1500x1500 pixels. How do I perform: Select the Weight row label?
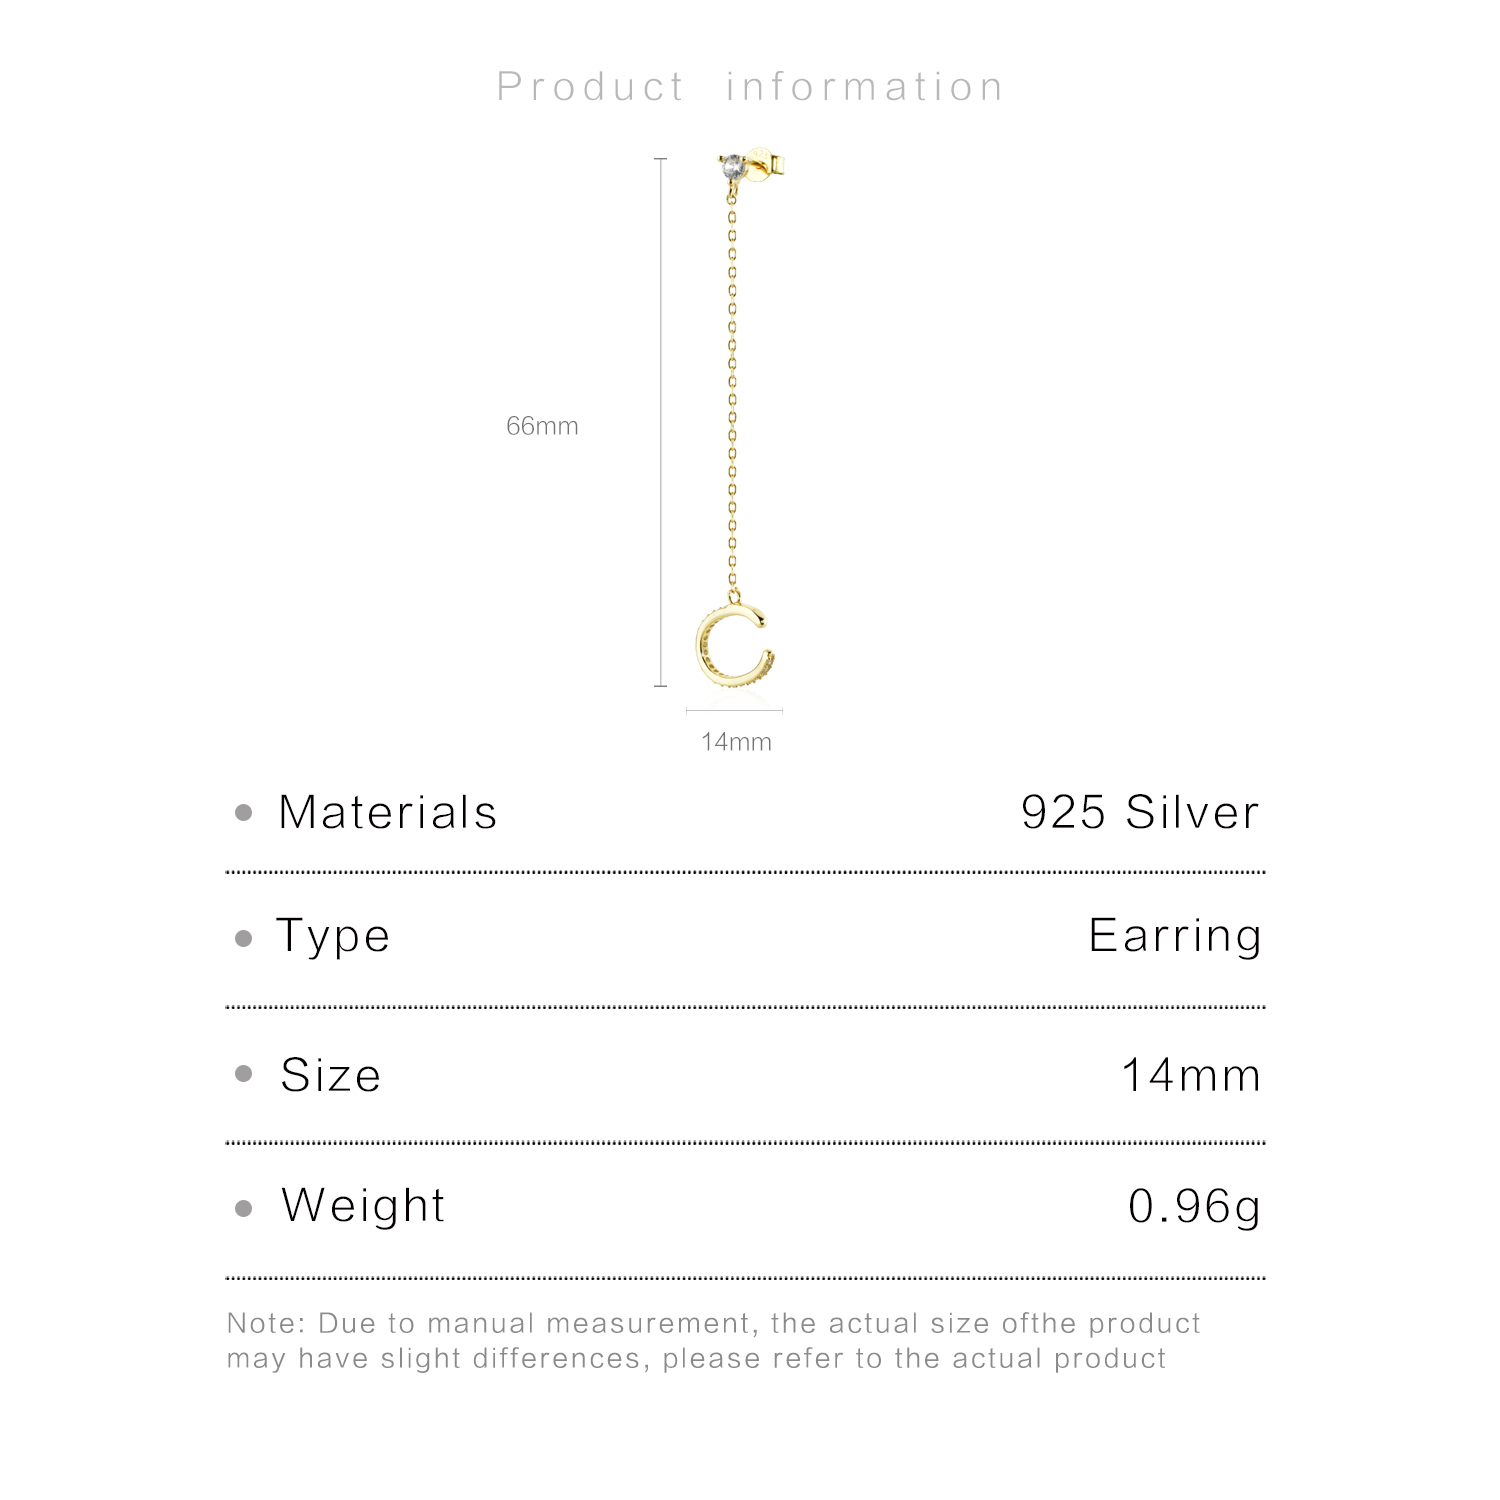click(363, 1206)
